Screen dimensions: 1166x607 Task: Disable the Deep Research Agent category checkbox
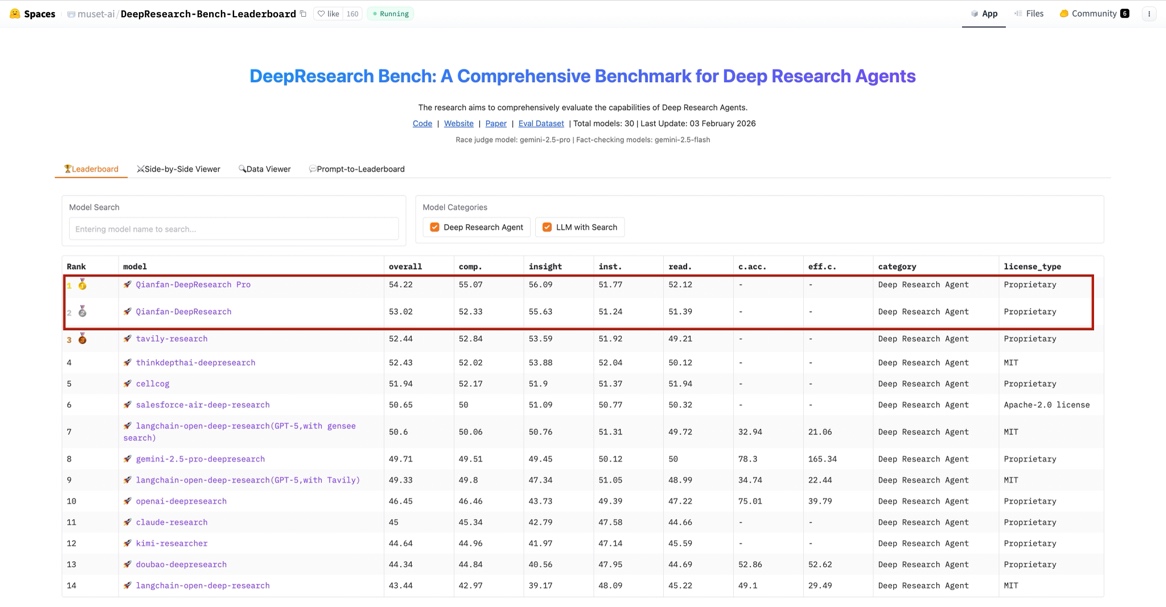435,227
